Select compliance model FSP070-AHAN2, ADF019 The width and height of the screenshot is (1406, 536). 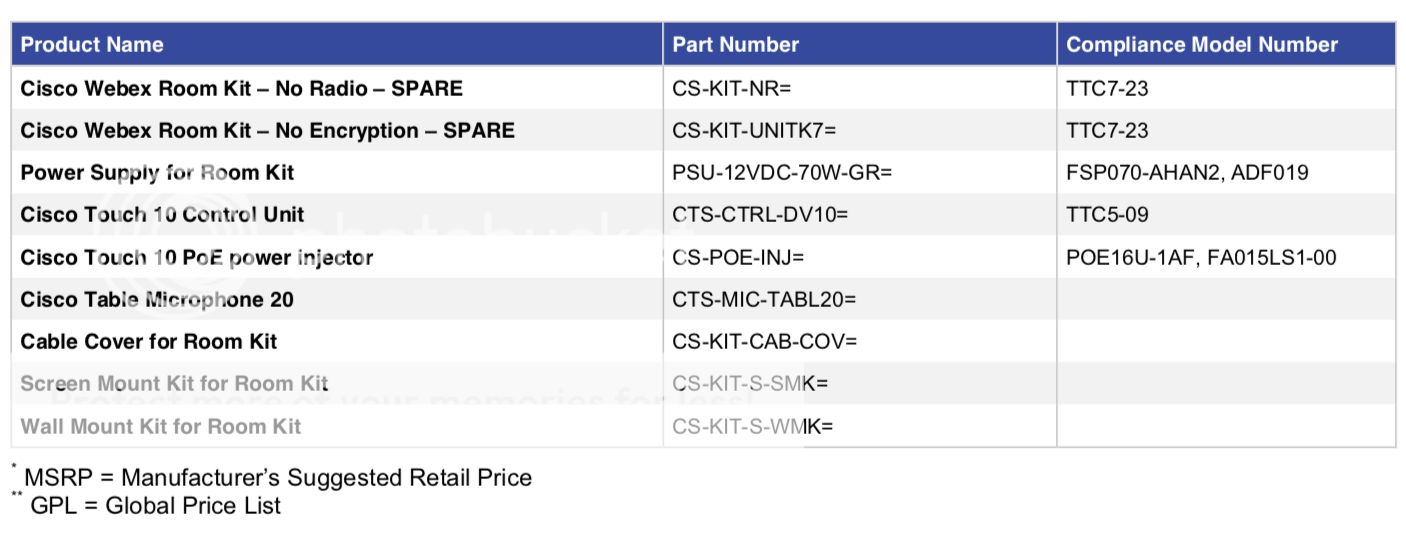(x=1188, y=172)
